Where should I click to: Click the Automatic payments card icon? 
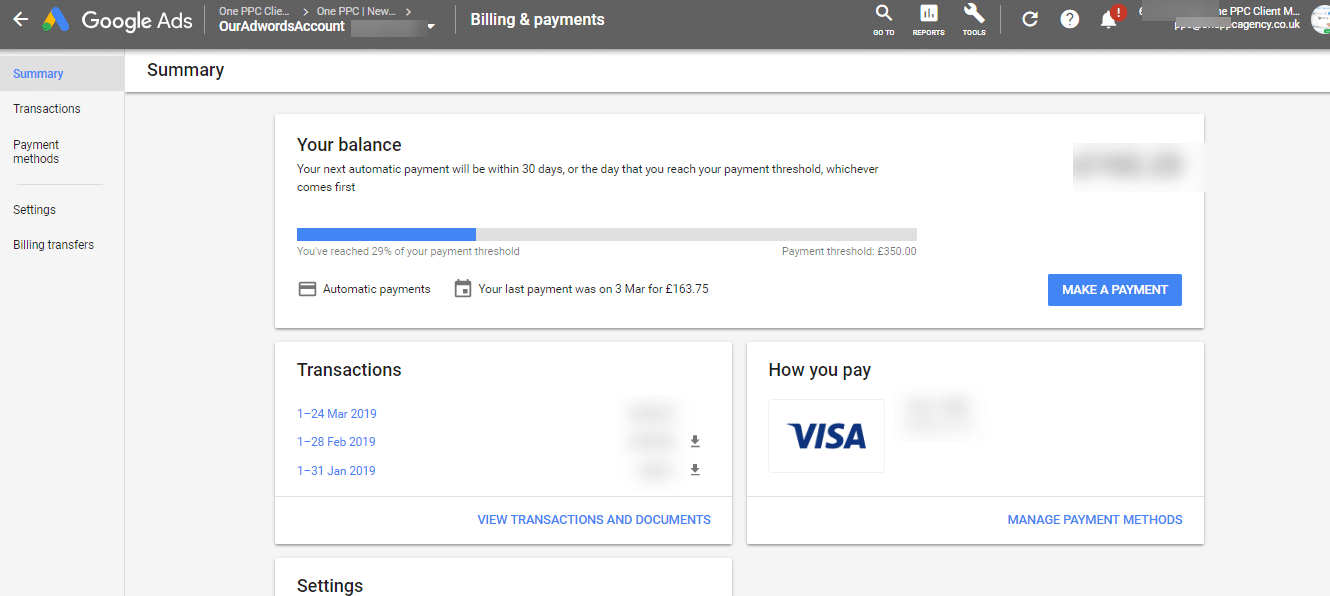(x=307, y=289)
